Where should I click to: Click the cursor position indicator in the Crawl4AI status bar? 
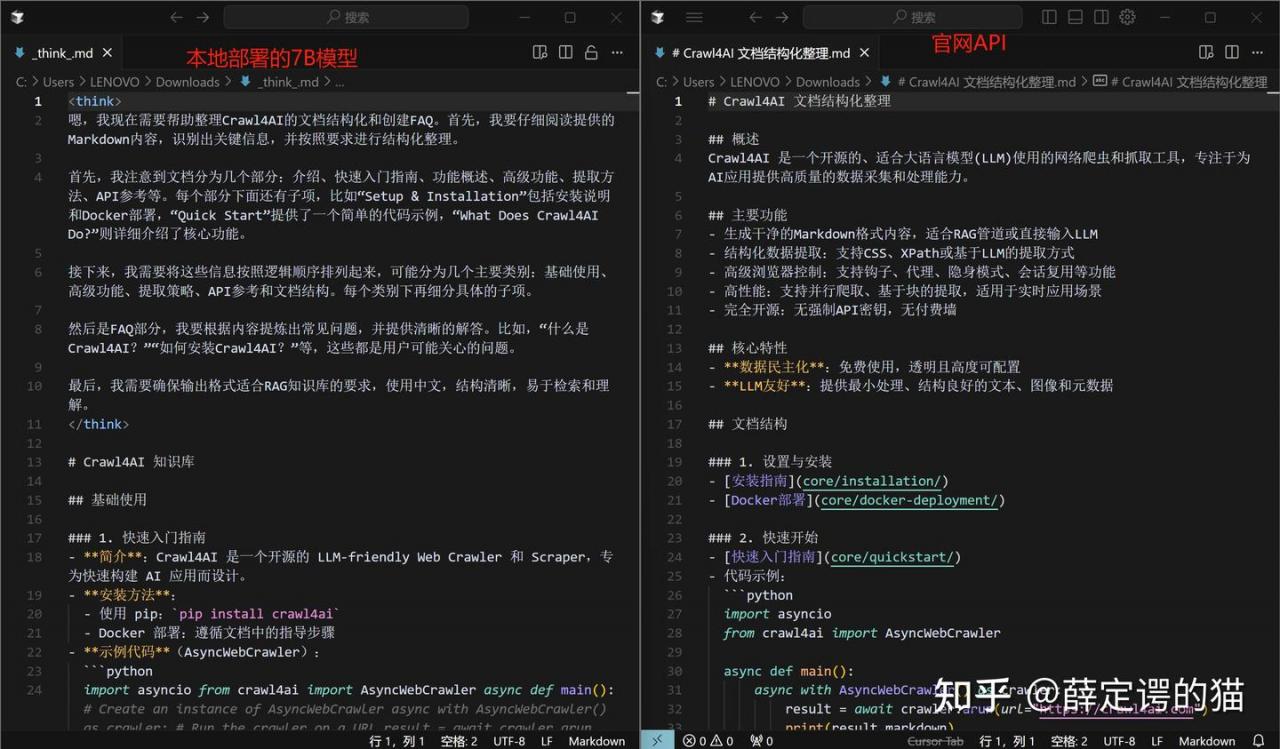[x=1007, y=741]
